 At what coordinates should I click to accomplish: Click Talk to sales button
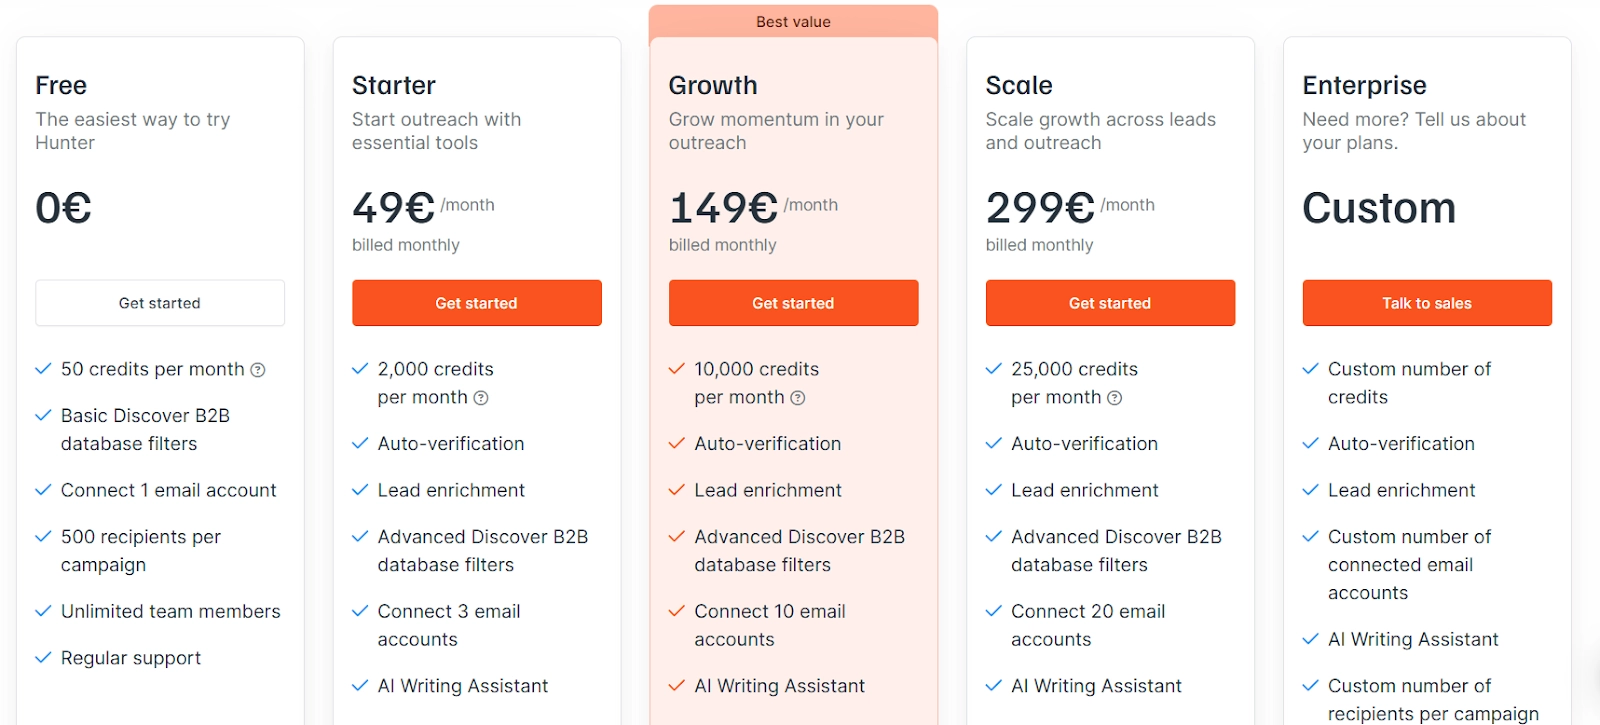[1427, 303]
